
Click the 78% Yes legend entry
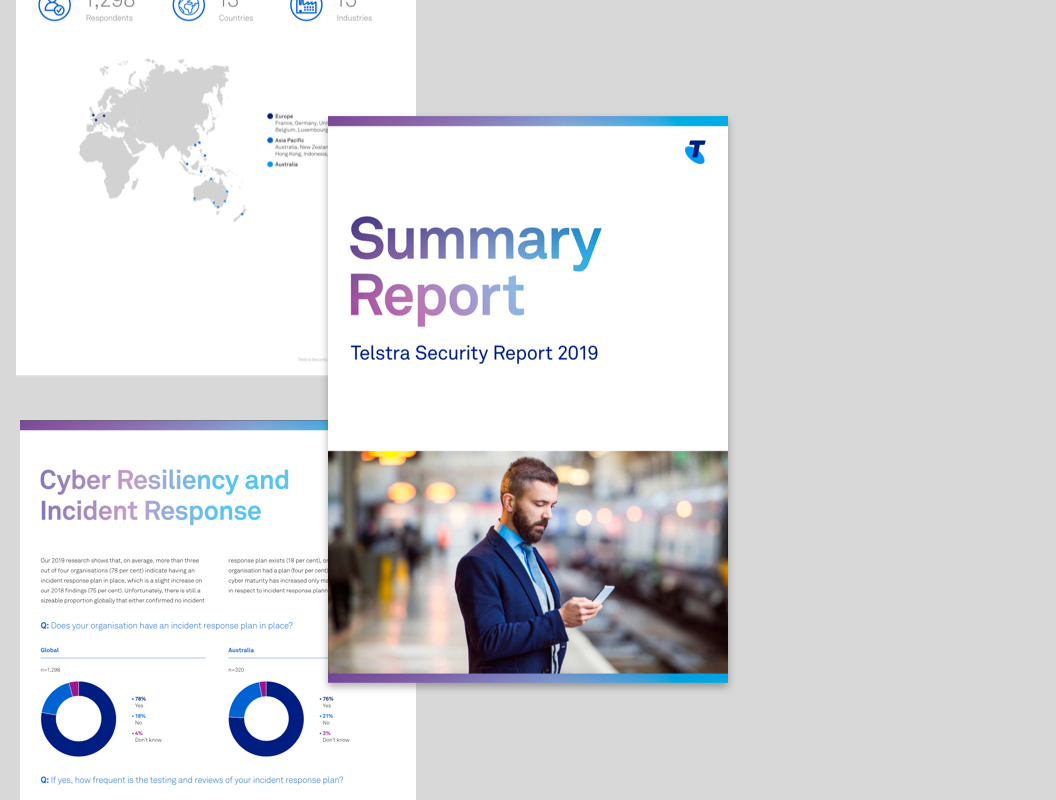[x=140, y=702]
